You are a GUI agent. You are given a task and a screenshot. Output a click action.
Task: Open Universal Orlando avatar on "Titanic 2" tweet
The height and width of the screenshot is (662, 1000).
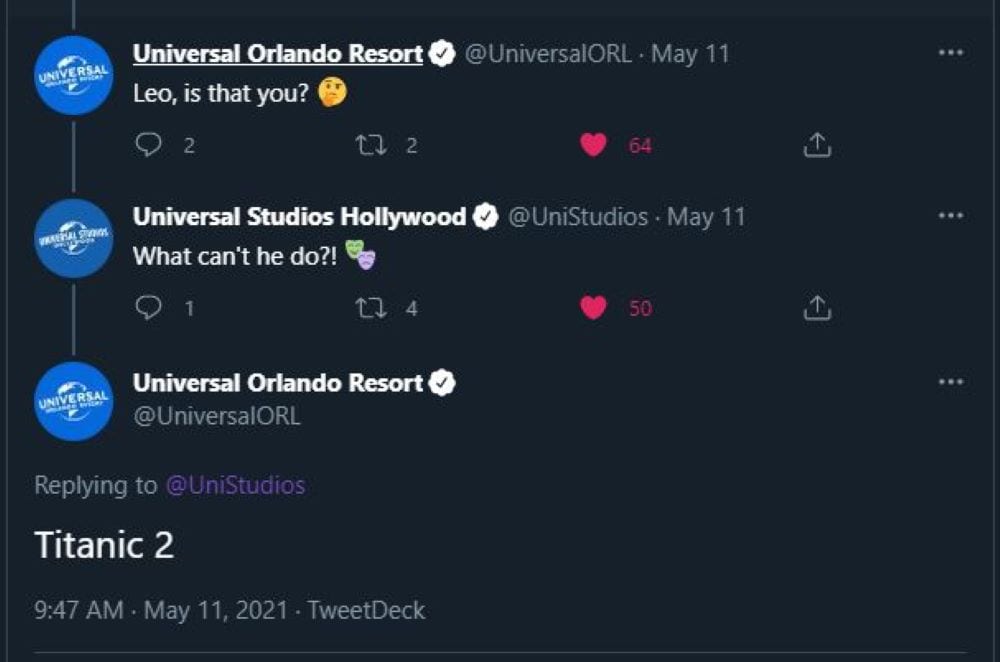pyautogui.click(x=73, y=401)
